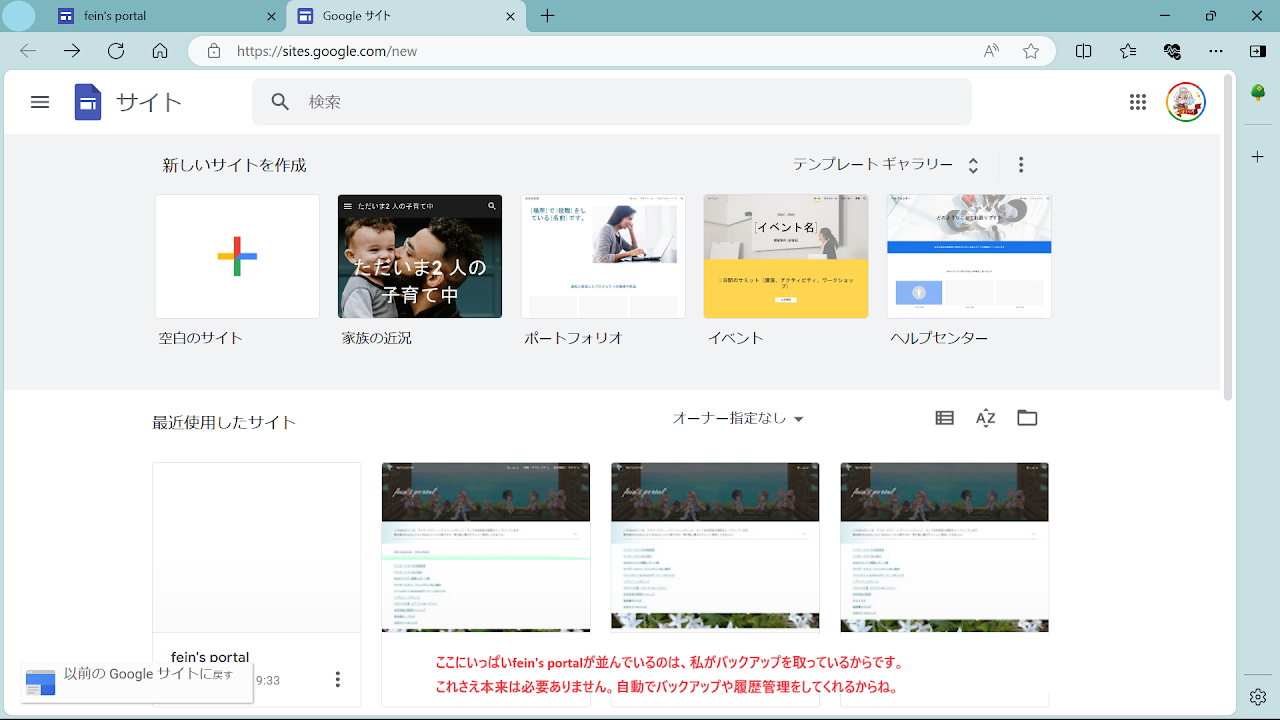
Task: Open the fourth recent site thumbnail
Action: tap(945, 547)
